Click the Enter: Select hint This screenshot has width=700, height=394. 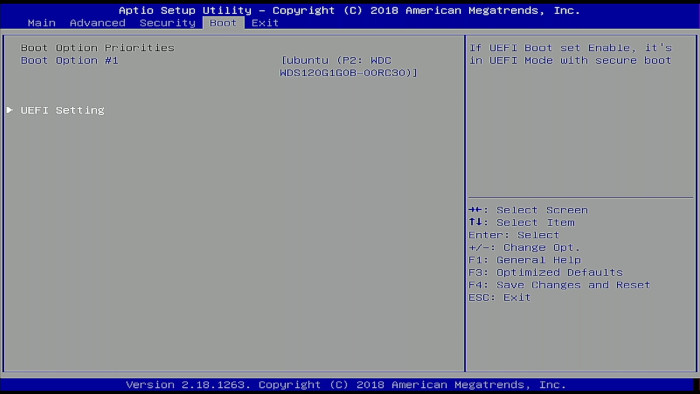514,235
